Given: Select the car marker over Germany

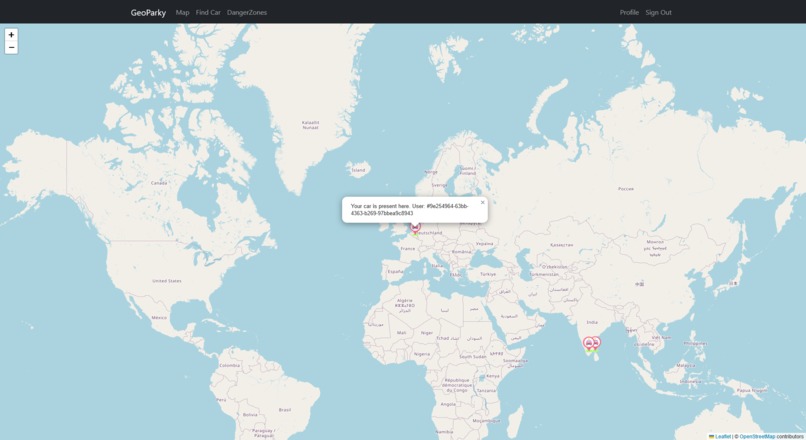Looking at the screenshot, I should (415, 228).
